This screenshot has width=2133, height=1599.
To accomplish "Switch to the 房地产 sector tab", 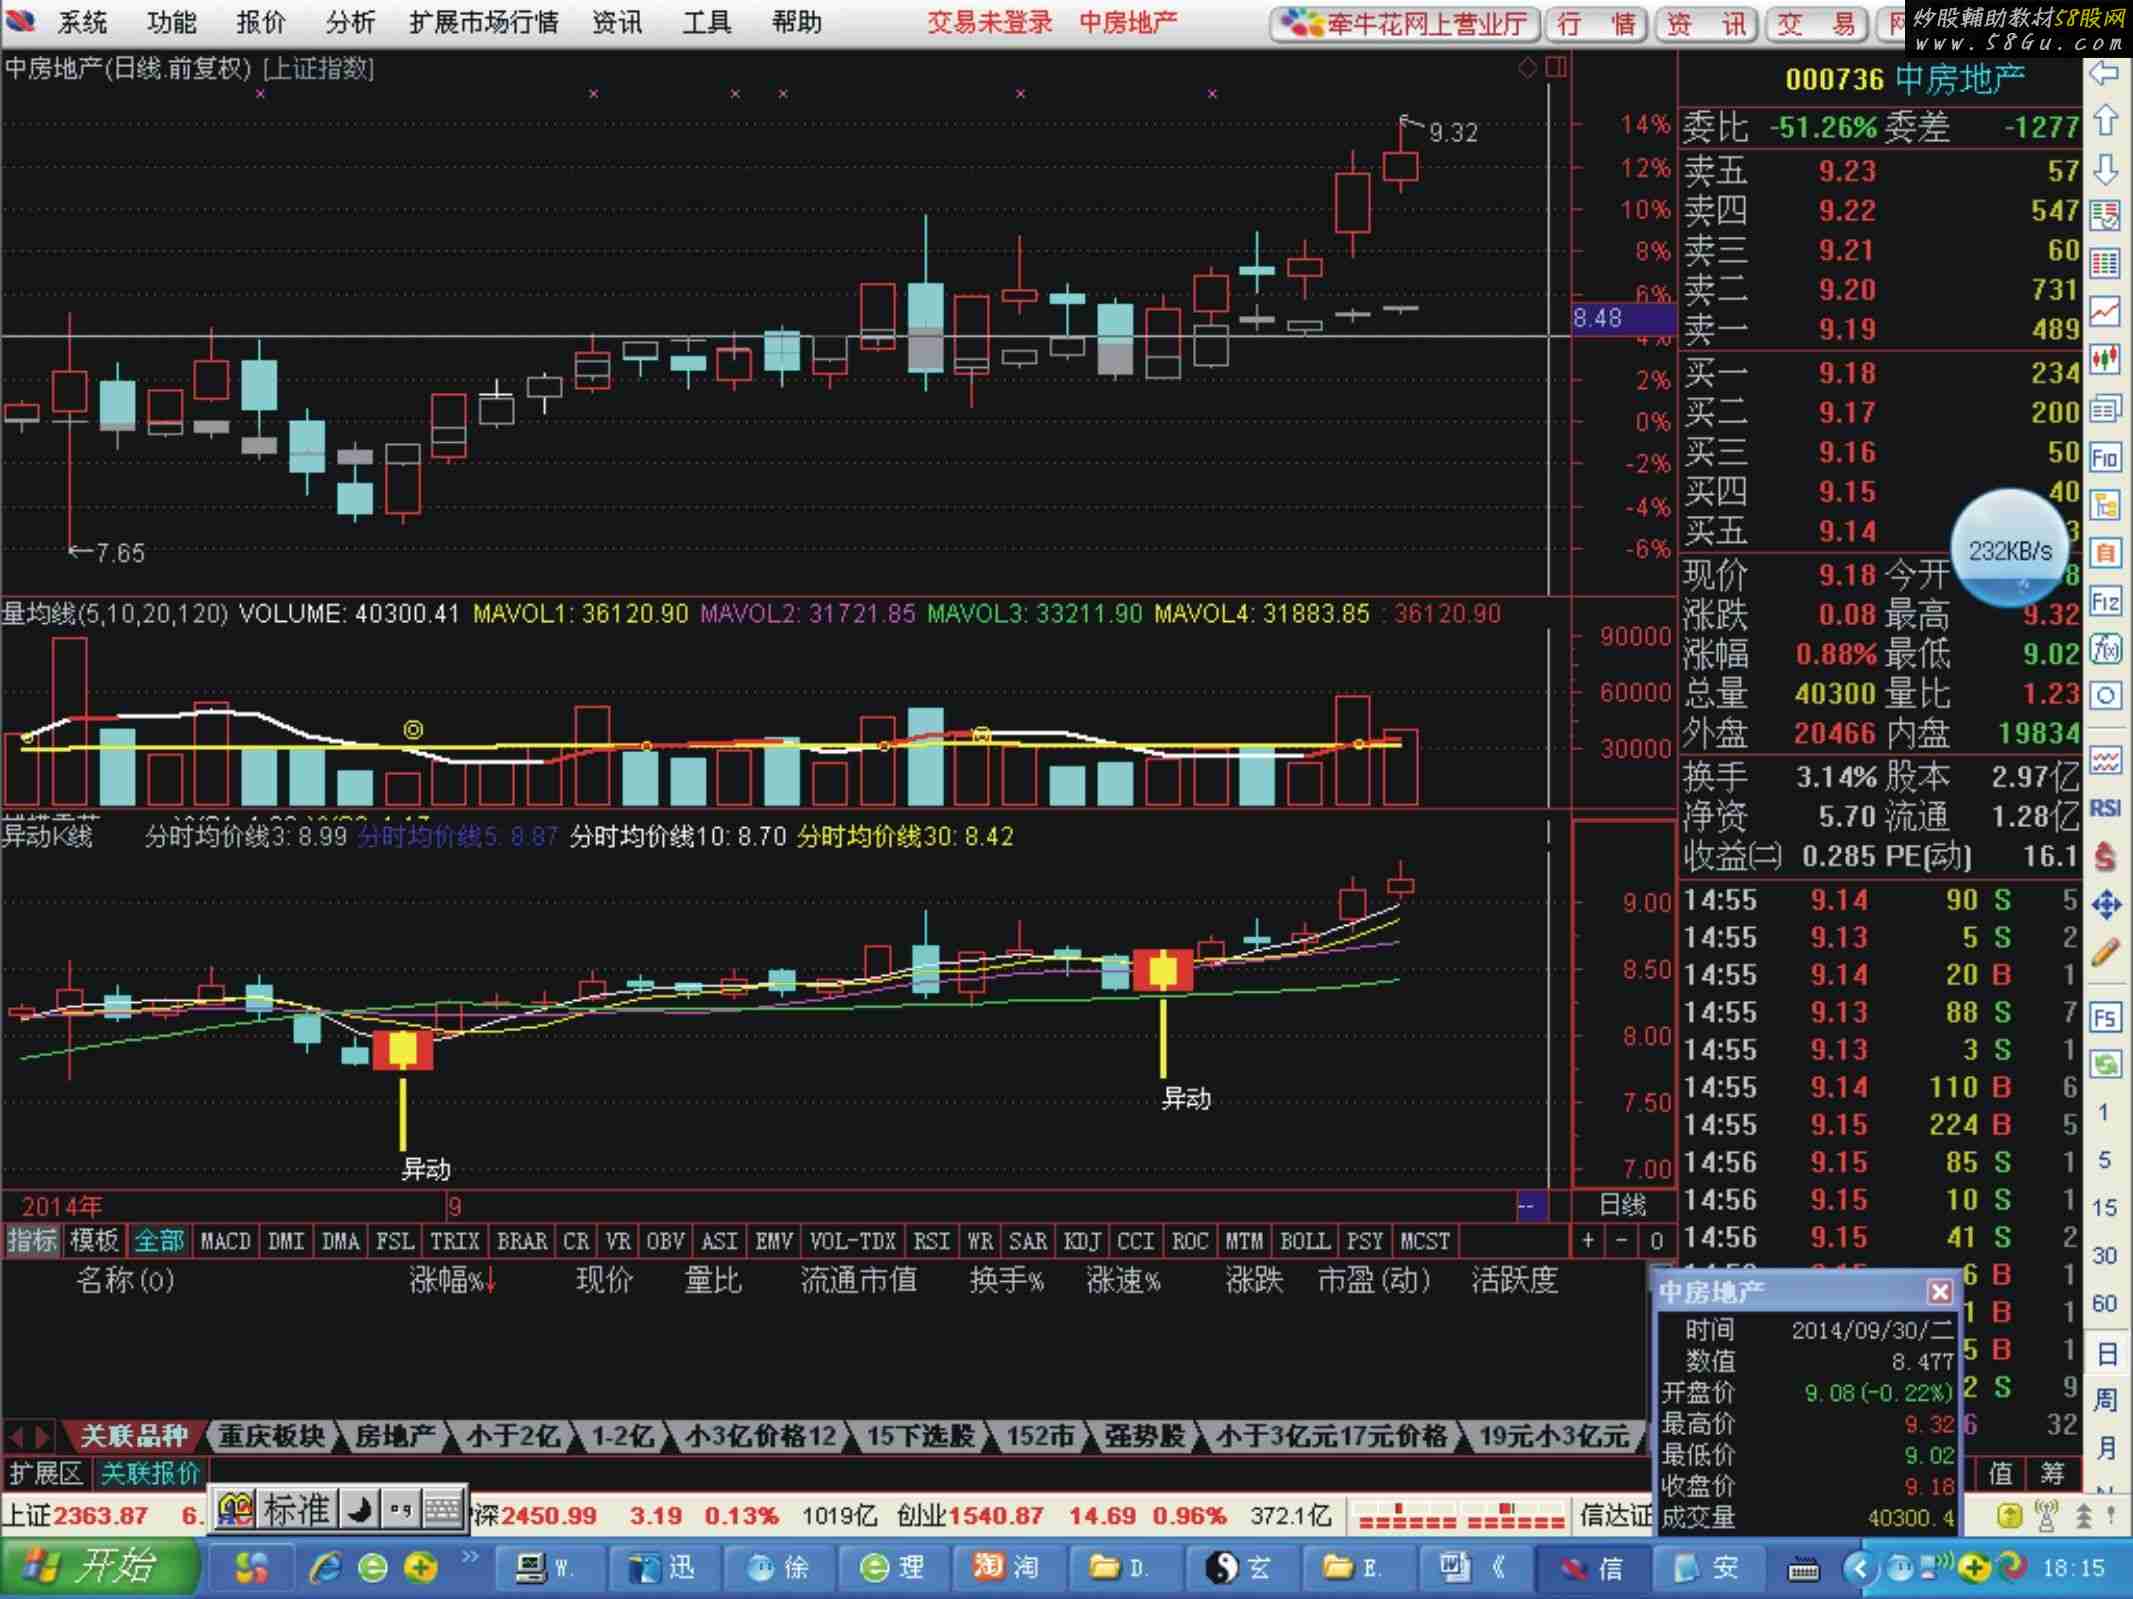I will point(395,1436).
